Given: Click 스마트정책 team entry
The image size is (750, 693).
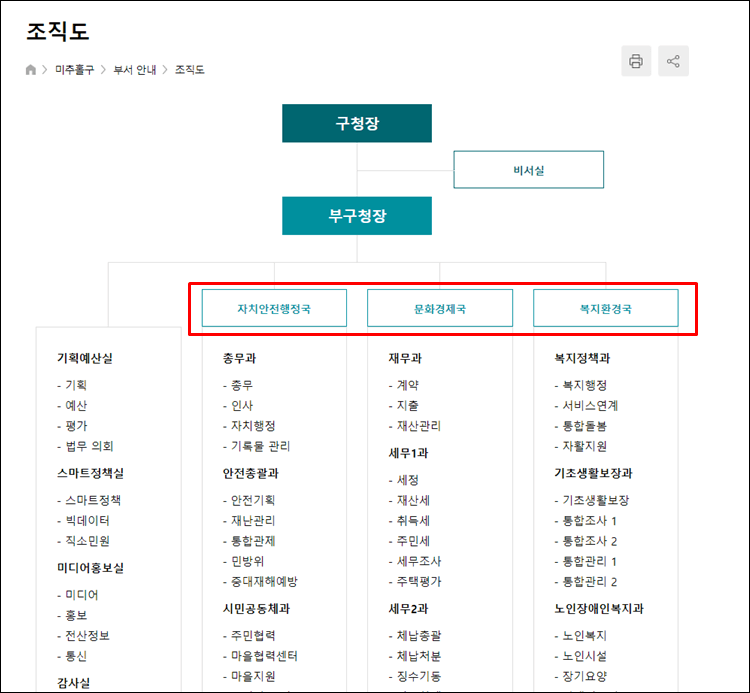Looking at the screenshot, I should pyautogui.click(x=93, y=500).
